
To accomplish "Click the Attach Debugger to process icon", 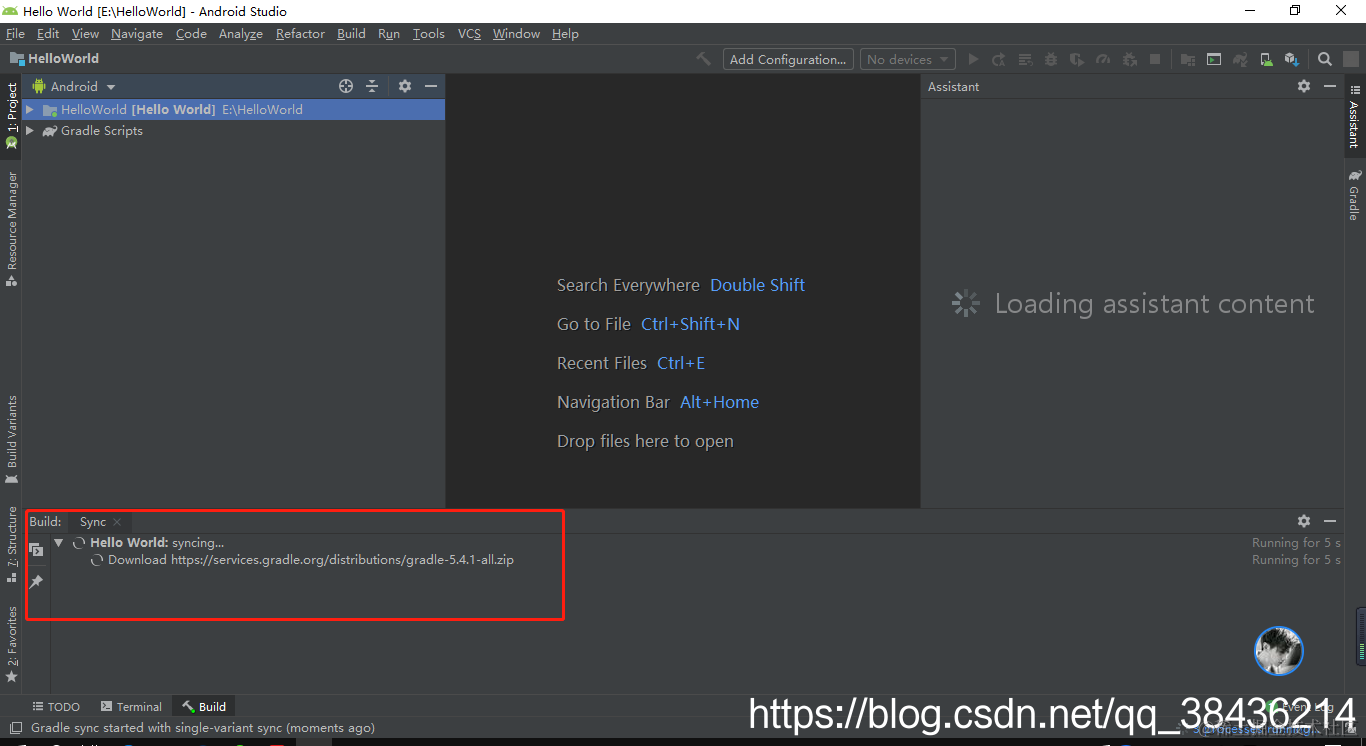I will click(x=1130, y=59).
